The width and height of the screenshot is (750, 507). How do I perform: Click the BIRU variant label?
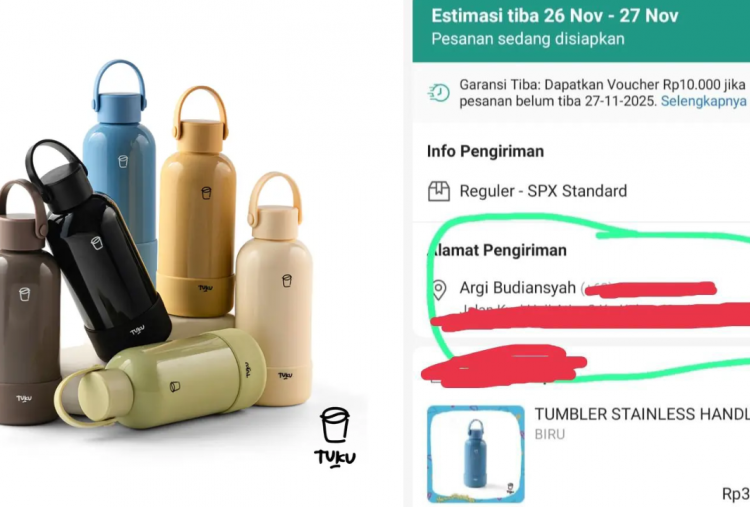coord(550,434)
